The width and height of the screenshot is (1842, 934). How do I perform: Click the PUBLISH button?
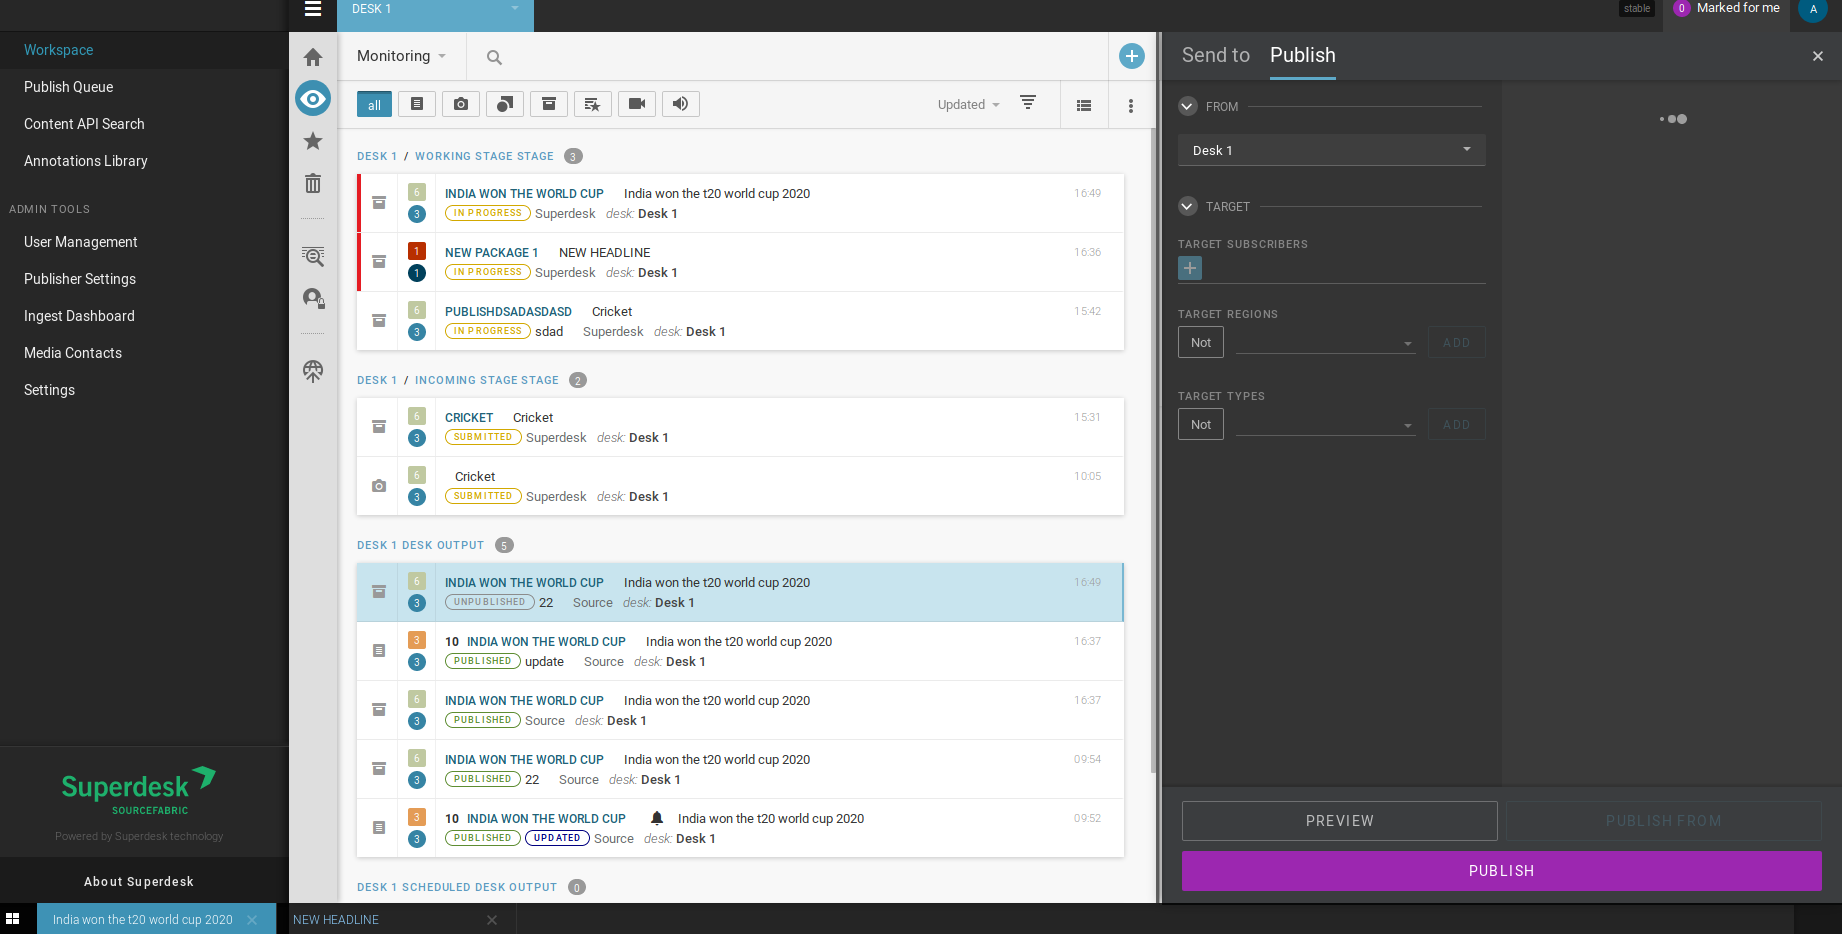[x=1501, y=870]
